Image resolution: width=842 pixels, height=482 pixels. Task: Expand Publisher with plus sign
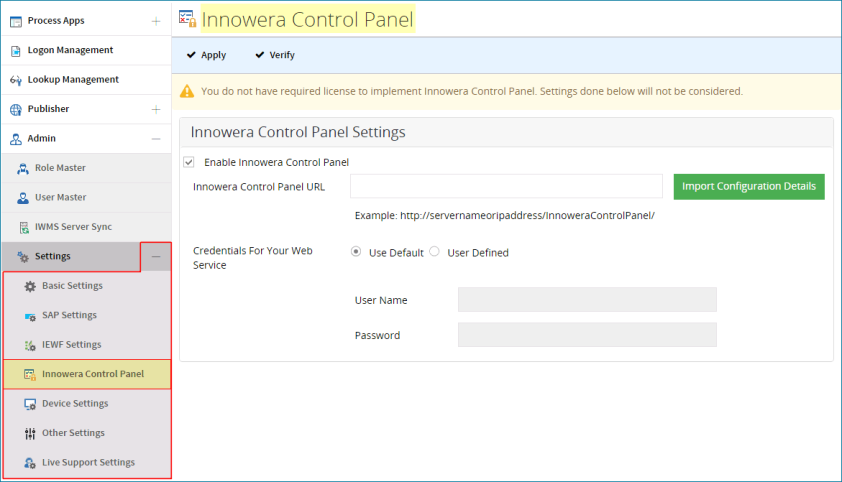click(x=156, y=109)
